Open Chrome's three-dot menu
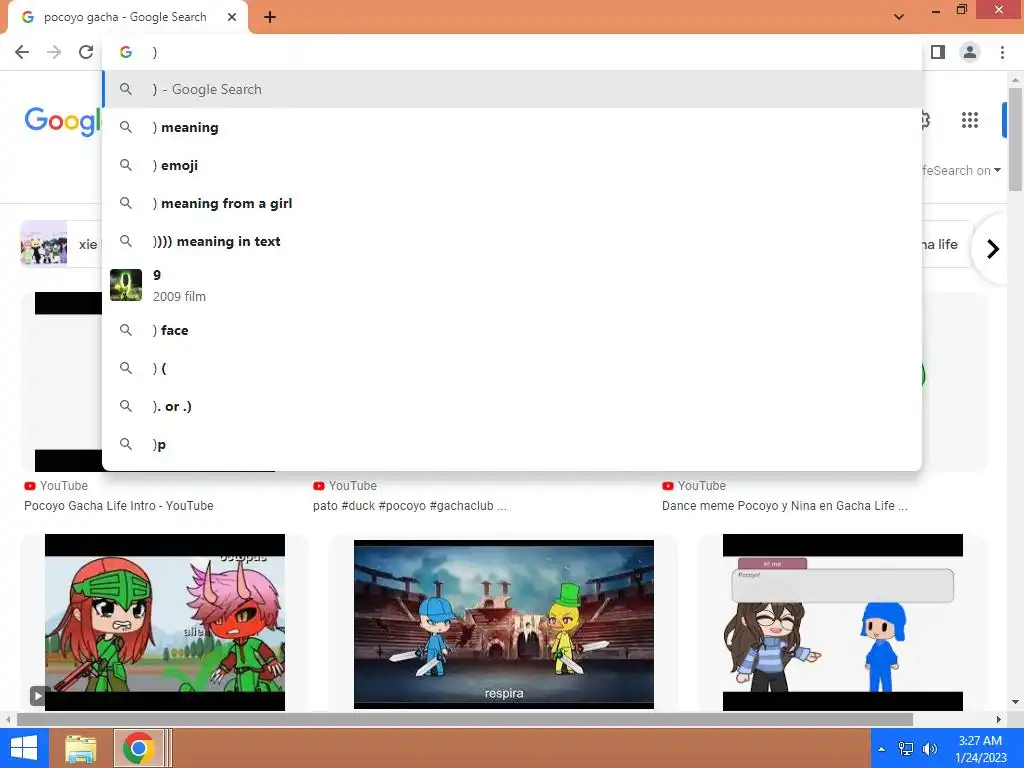 (x=1002, y=52)
